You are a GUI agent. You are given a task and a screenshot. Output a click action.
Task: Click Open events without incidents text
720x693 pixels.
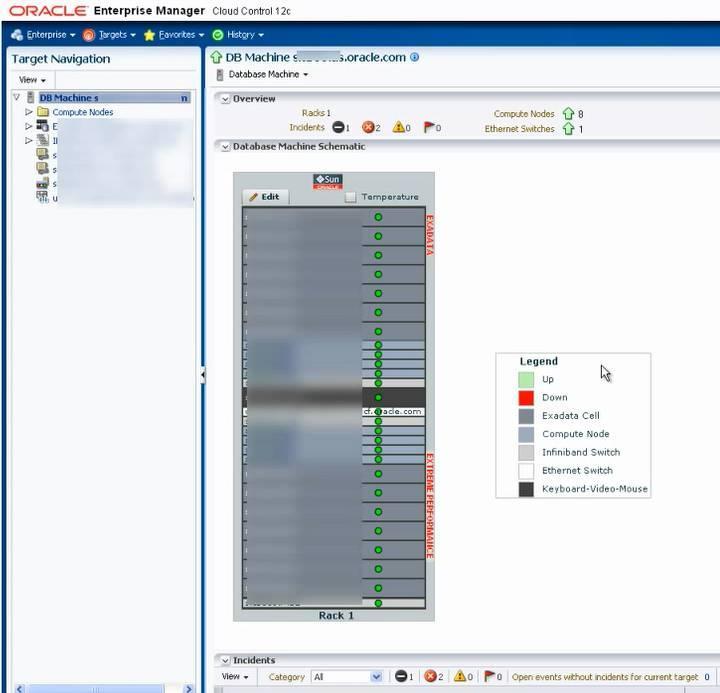coord(604,677)
